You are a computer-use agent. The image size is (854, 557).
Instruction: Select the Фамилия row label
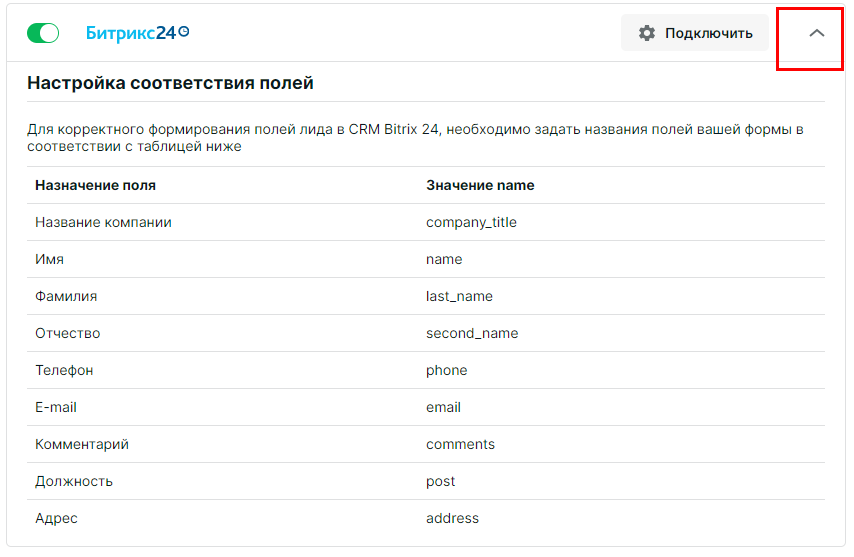tap(66, 296)
